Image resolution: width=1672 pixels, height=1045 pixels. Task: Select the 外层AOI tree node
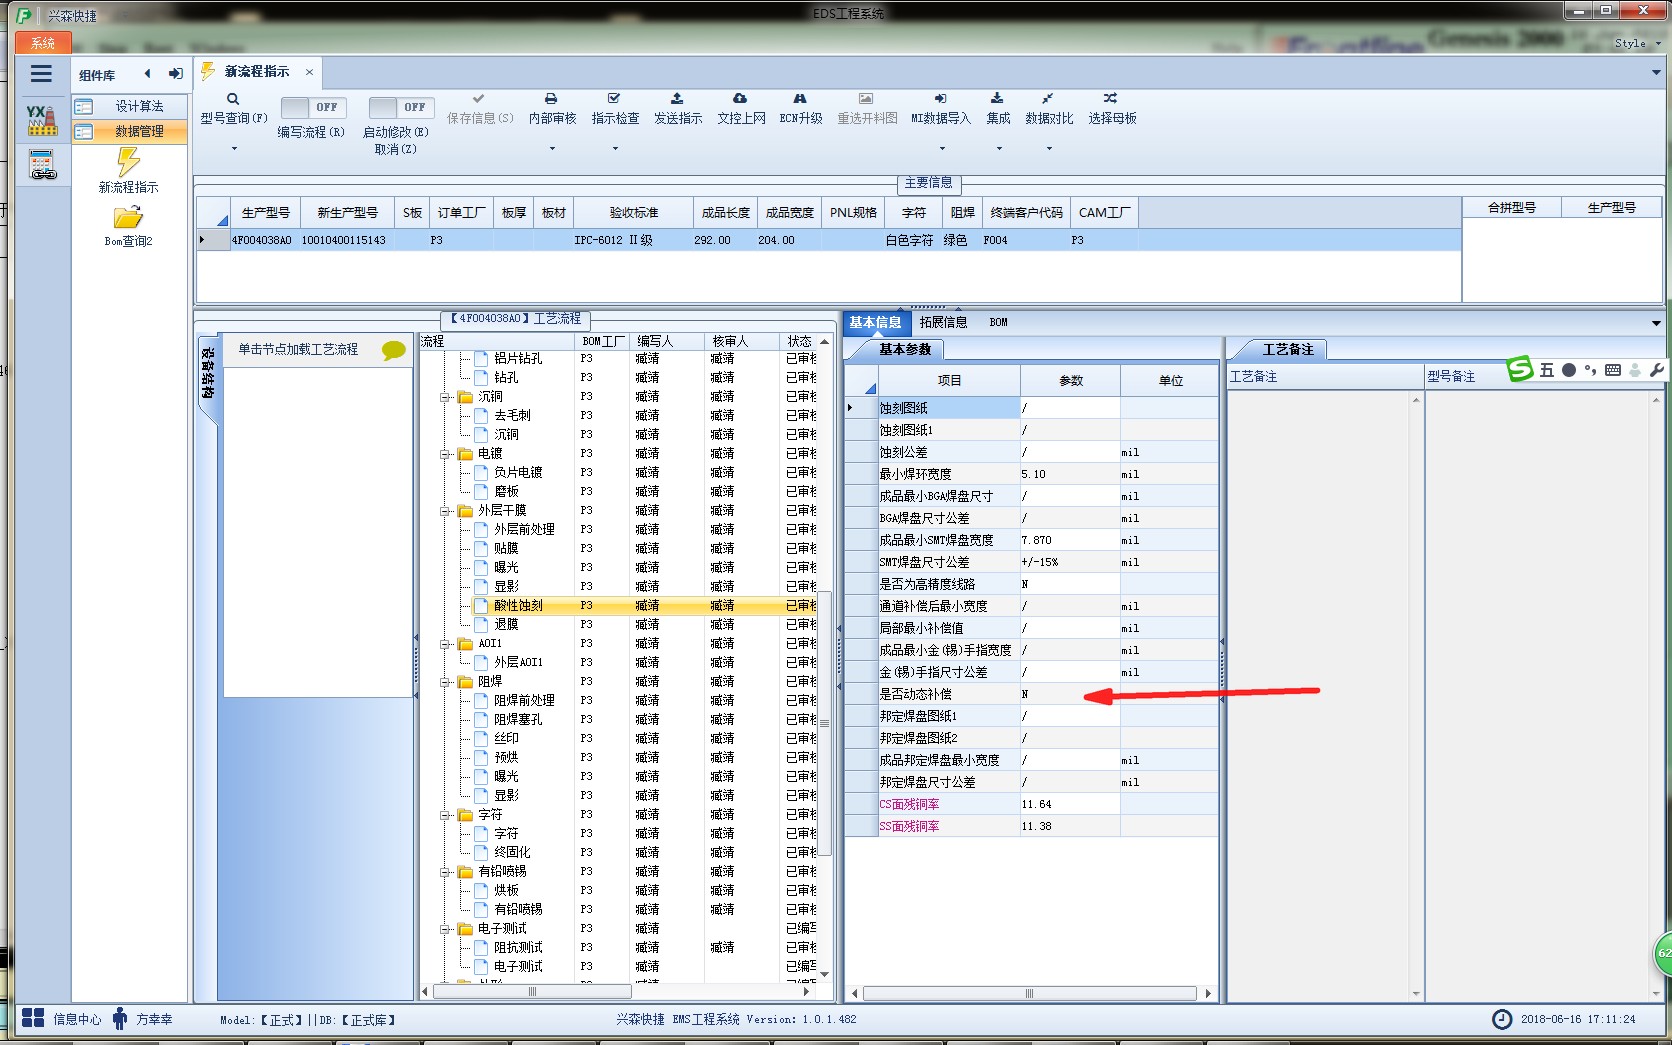pos(518,663)
